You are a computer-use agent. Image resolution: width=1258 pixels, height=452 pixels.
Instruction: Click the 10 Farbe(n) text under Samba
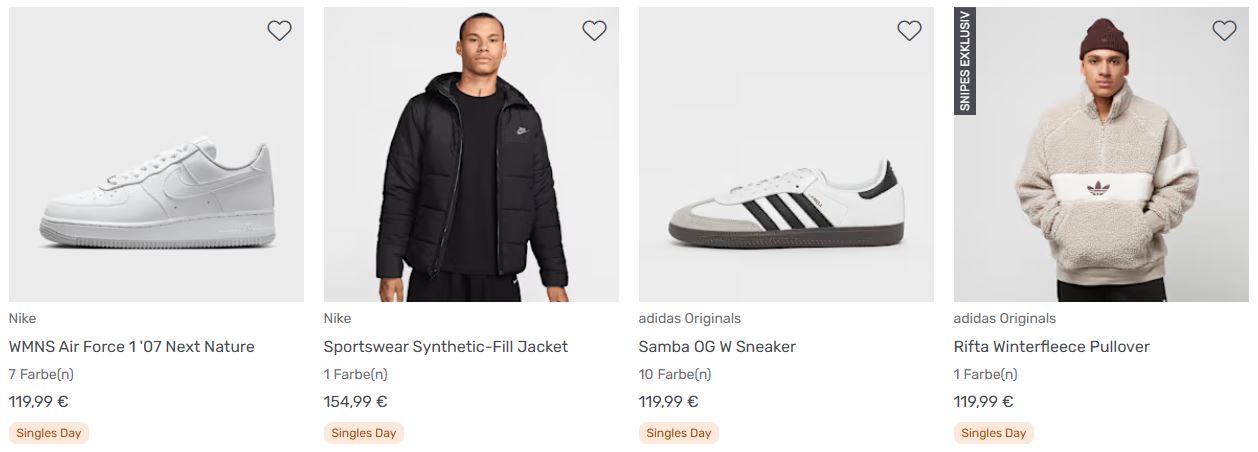pos(675,375)
